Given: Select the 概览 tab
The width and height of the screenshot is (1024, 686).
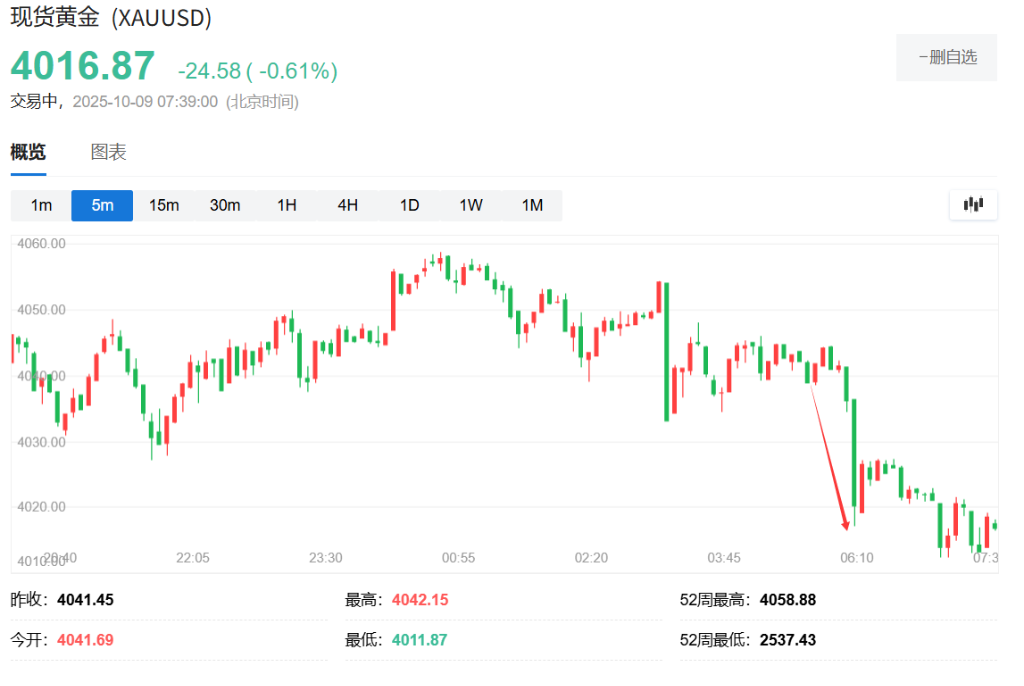Looking at the screenshot, I should click(28, 153).
